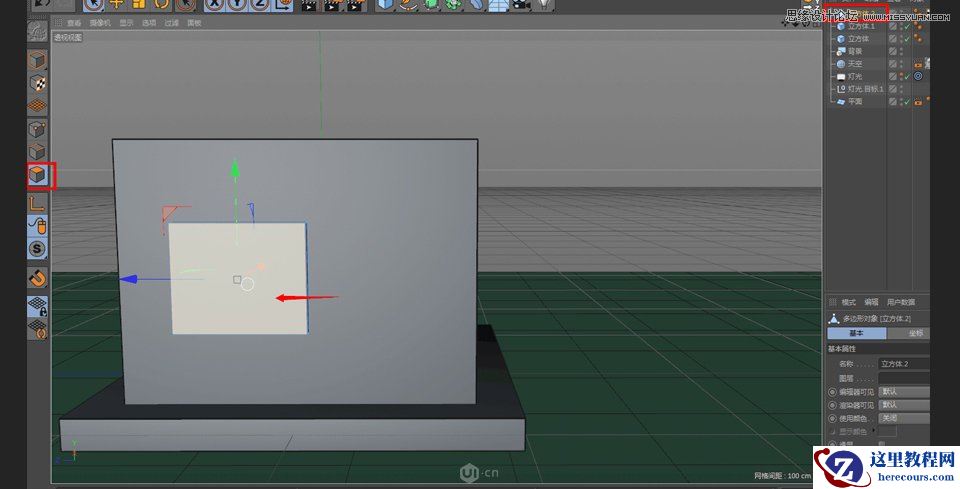Click the tweak mouse icon in left sidebar
This screenshot has width=960, height=489.
(x=37, y=226)
